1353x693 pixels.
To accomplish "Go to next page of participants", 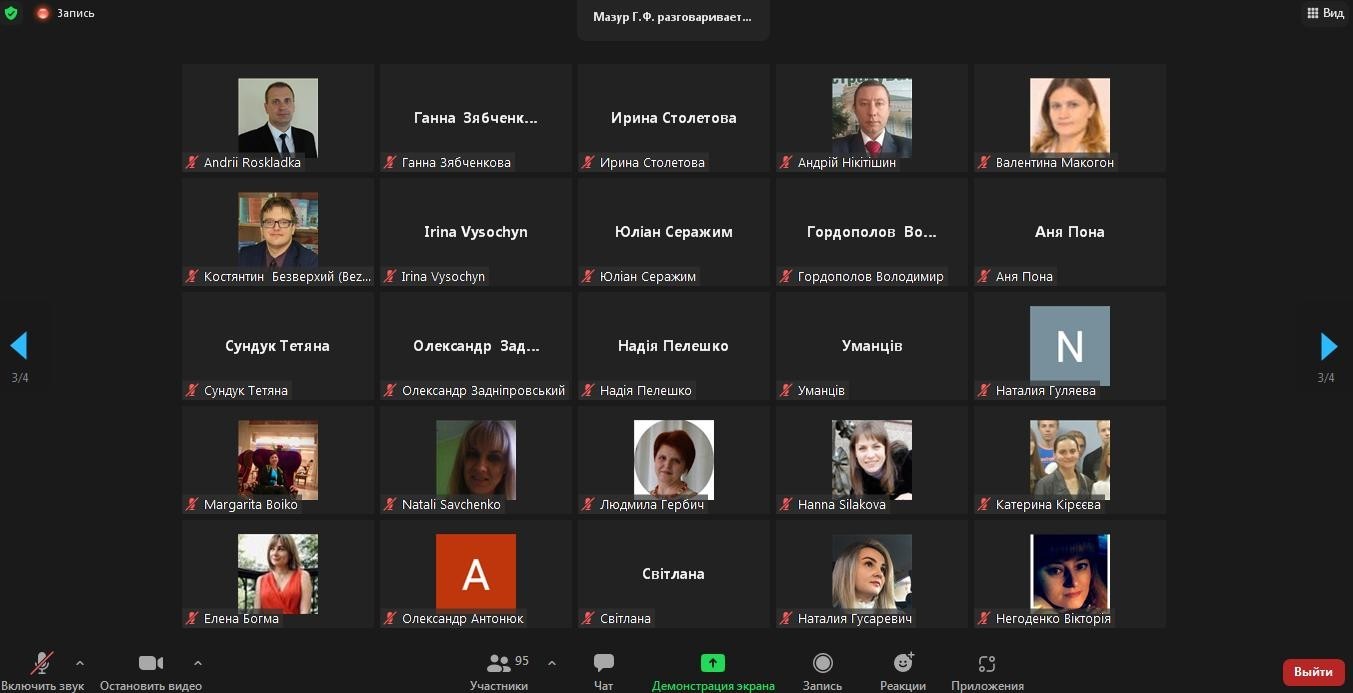I will coord(1328,346).
